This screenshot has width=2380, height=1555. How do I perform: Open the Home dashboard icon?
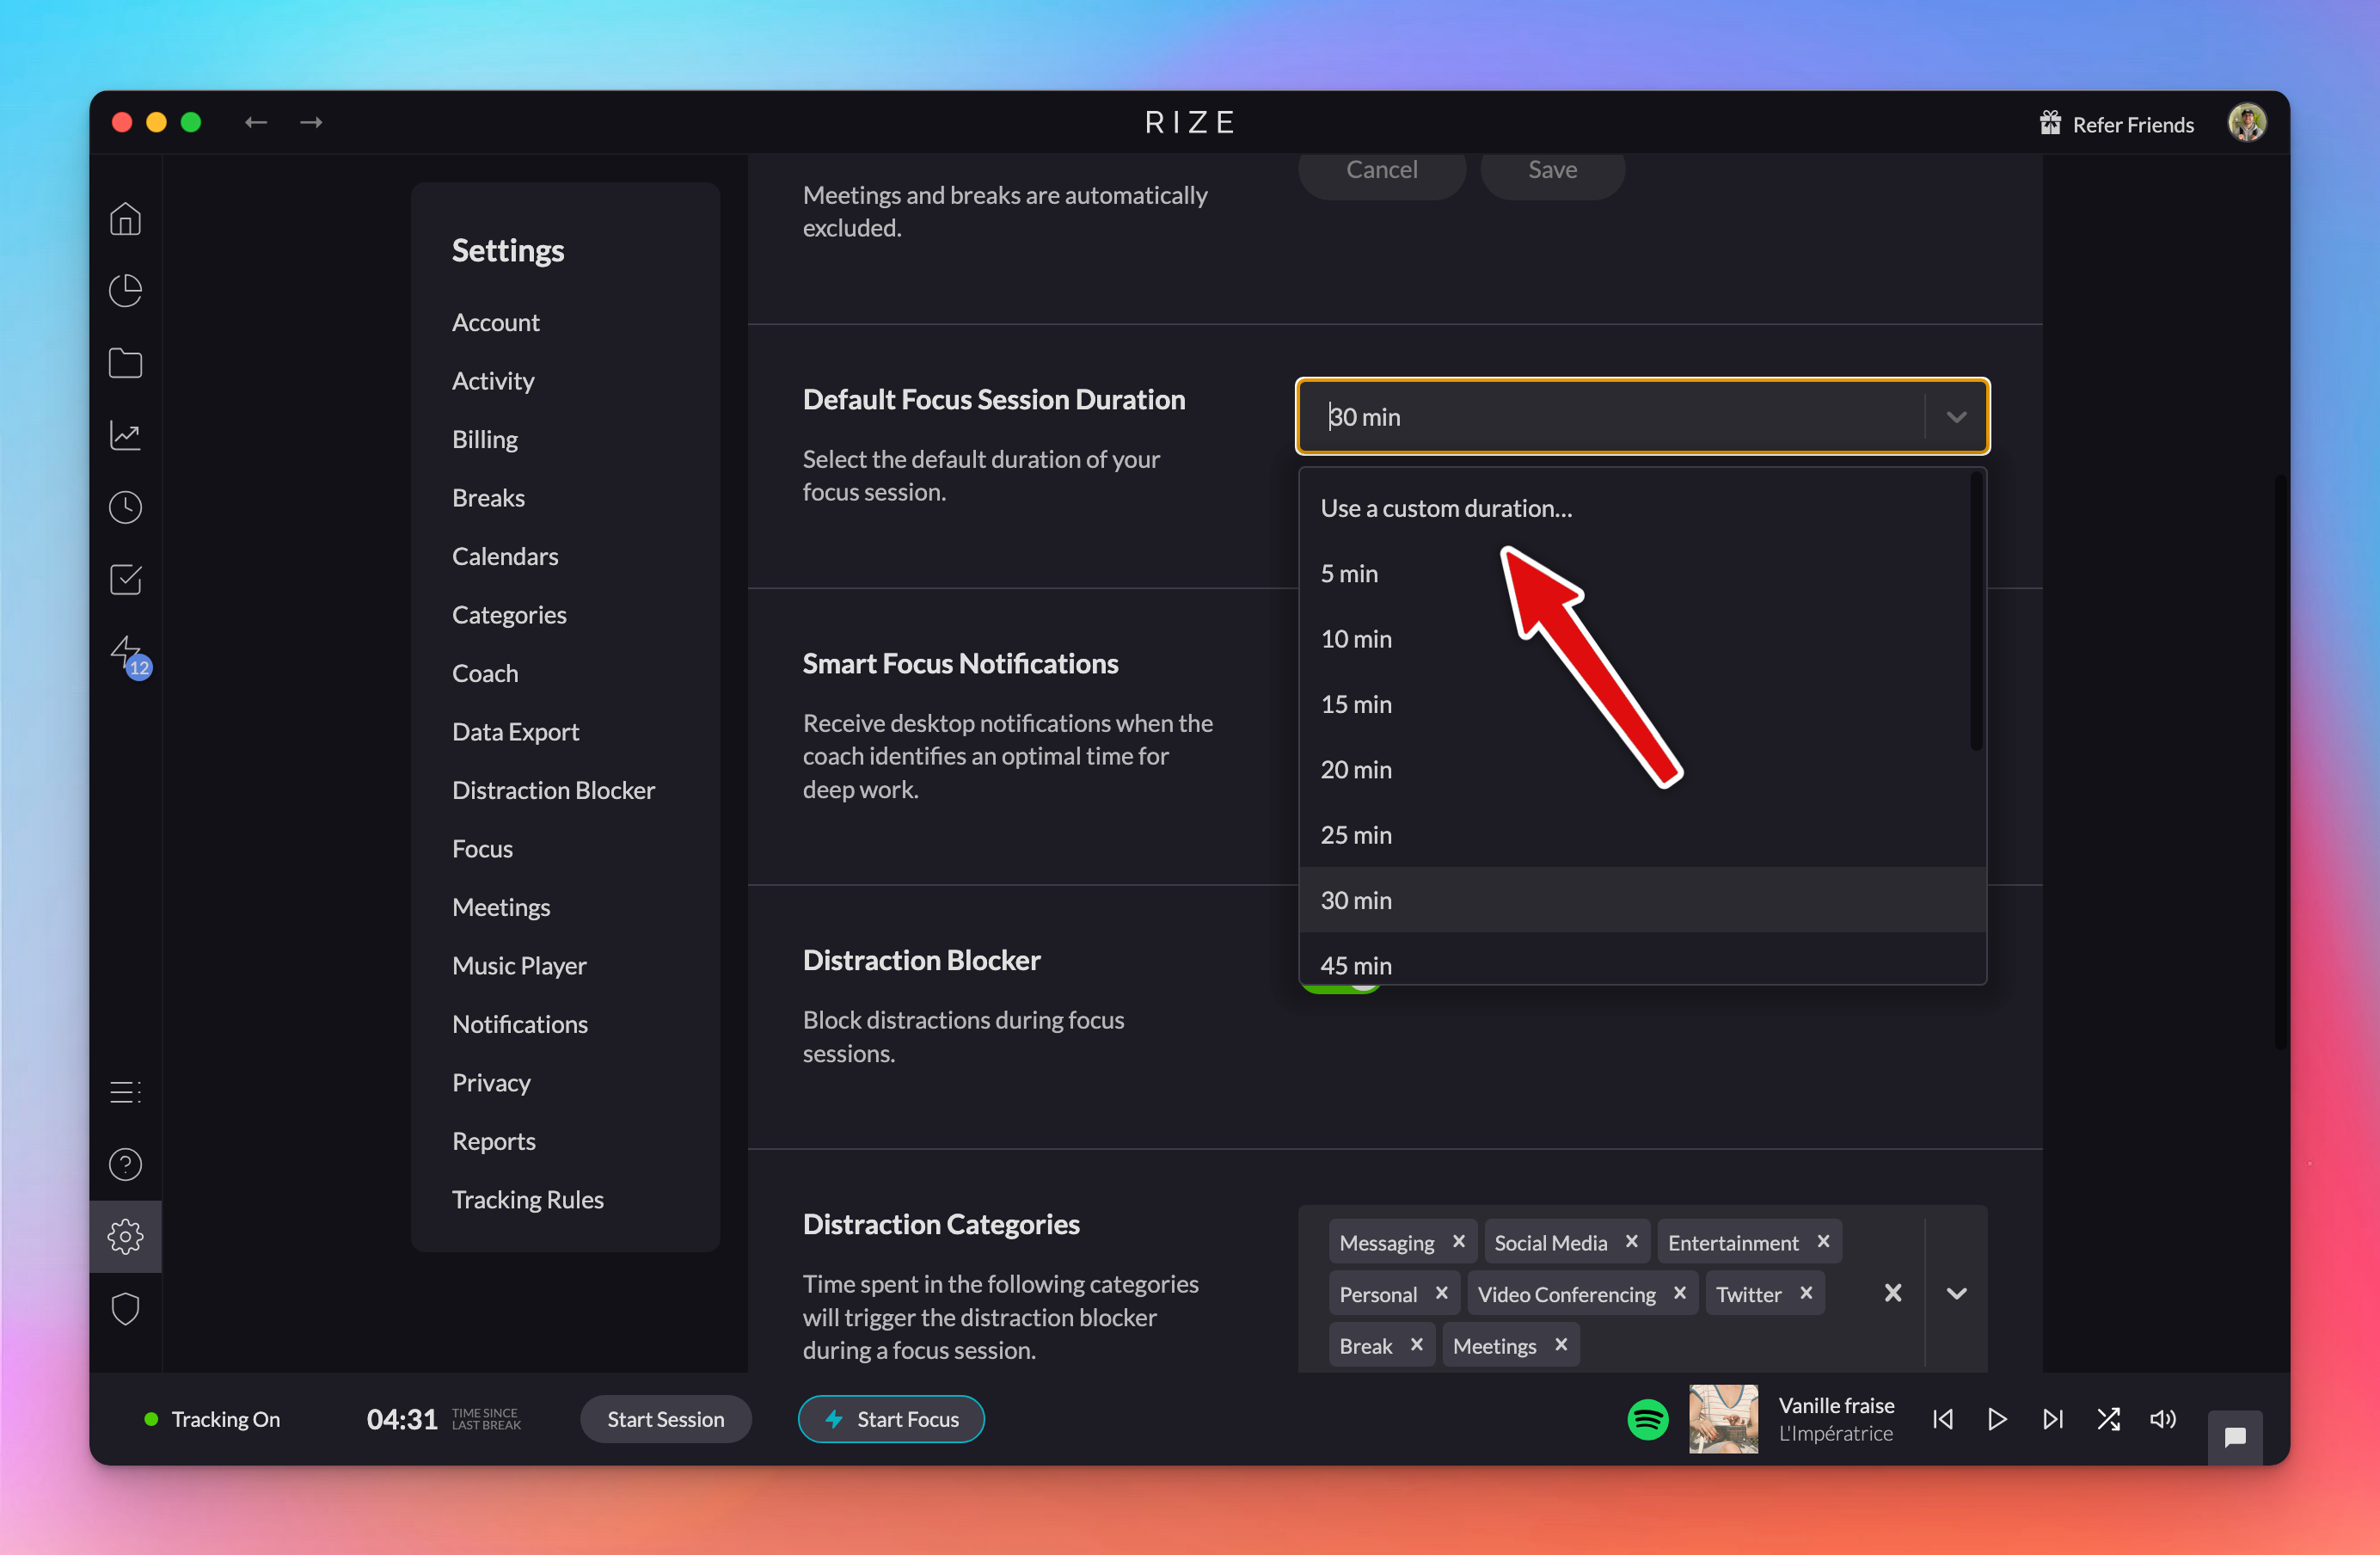coord(125,218)
